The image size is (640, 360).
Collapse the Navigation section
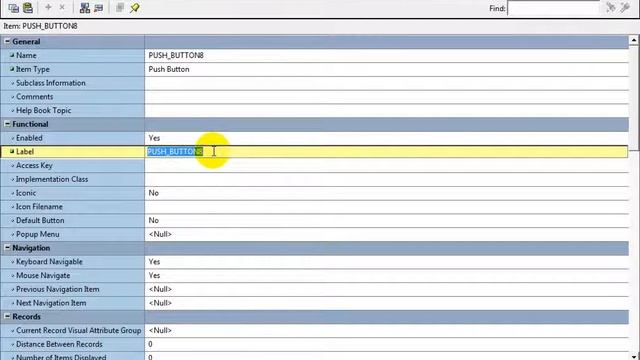pos(7,248)
